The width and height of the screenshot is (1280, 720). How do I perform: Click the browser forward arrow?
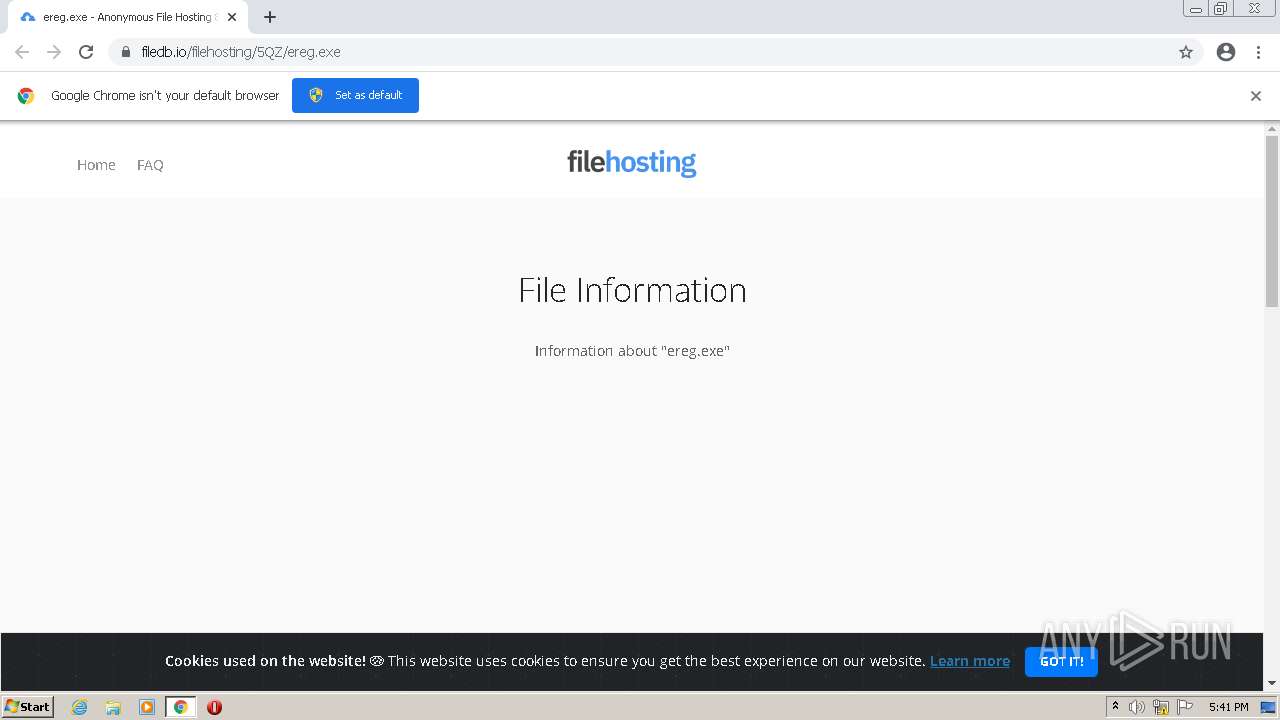point(54,52)
